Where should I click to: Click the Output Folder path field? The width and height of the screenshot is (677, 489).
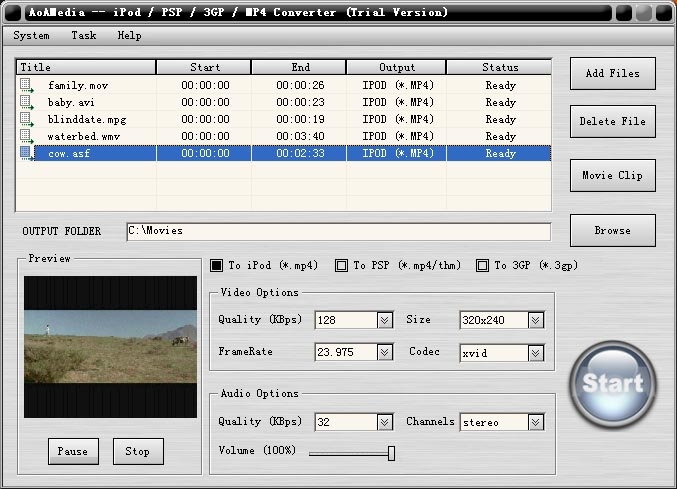(x=338, y=231)
